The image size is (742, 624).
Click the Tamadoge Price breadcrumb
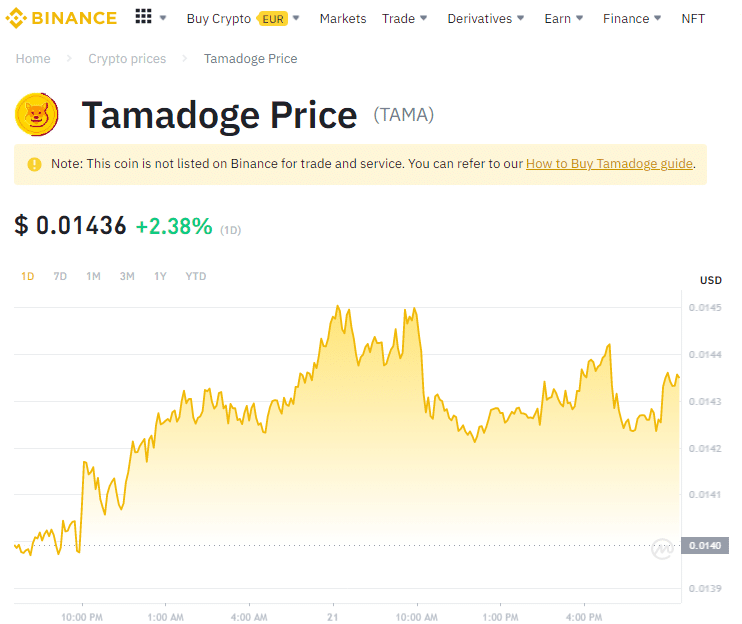point(250,59)
